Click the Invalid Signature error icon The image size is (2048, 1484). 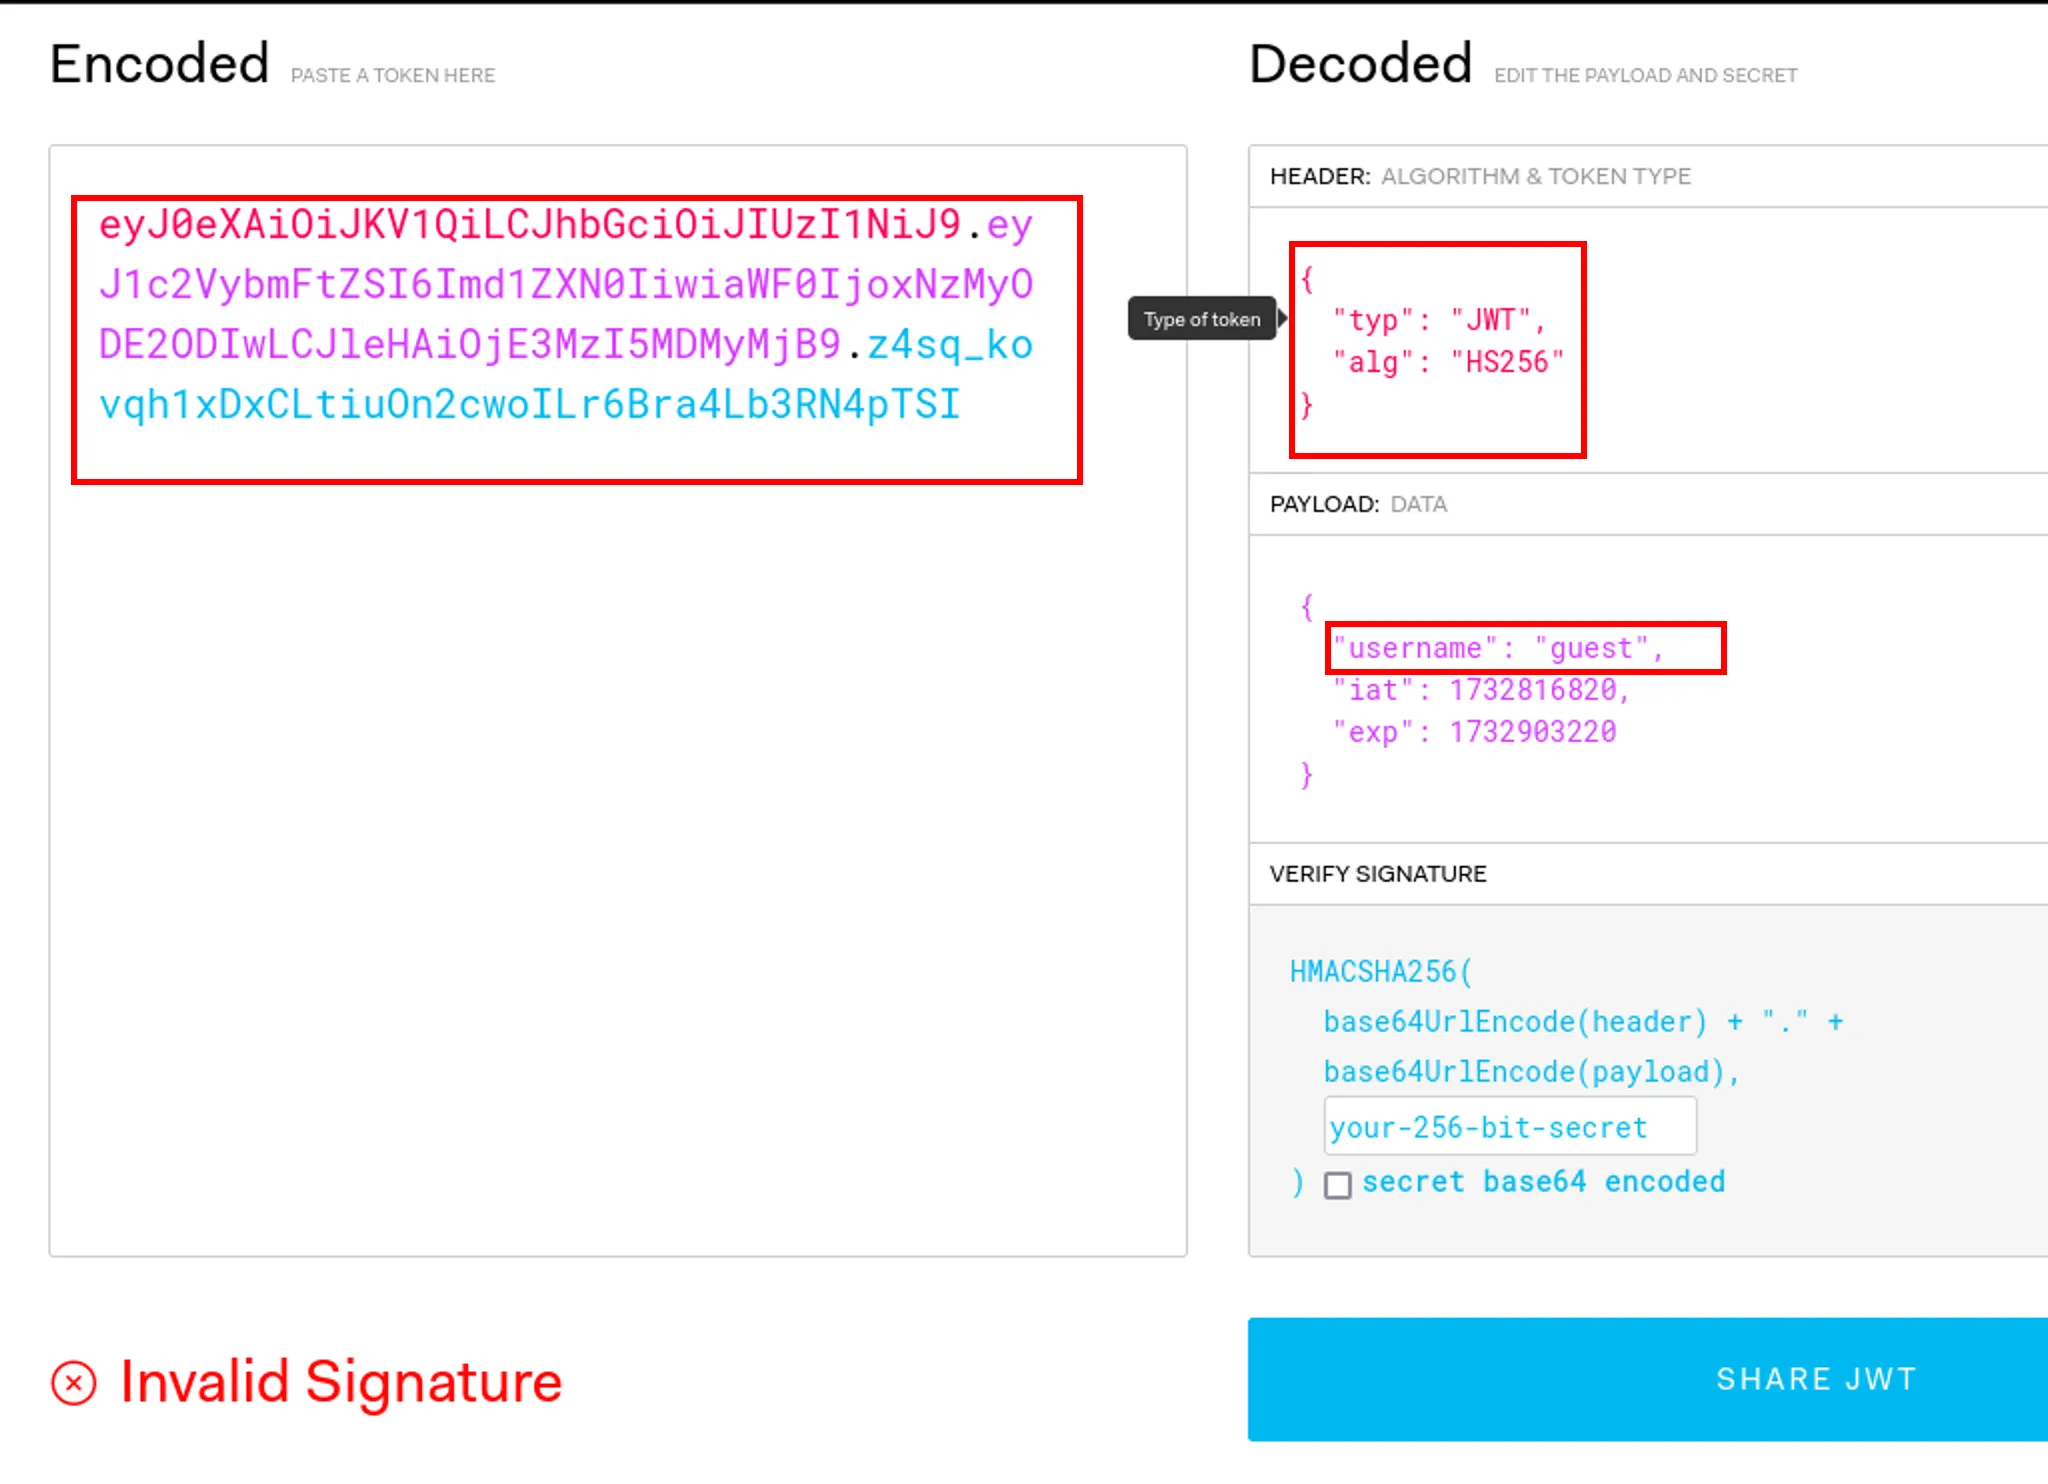[73, 1383]
